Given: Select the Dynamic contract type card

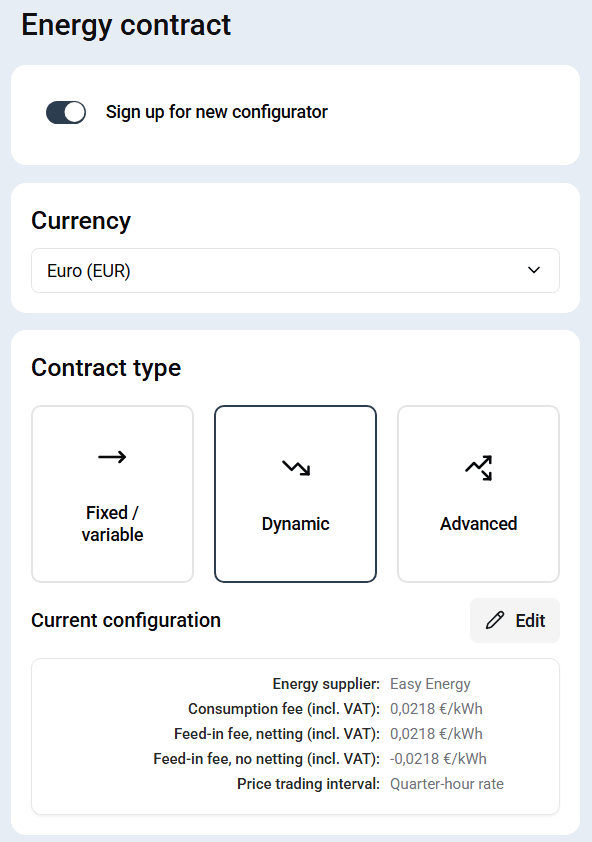Looking at the screenshot, I should click(x=294, y=493).
